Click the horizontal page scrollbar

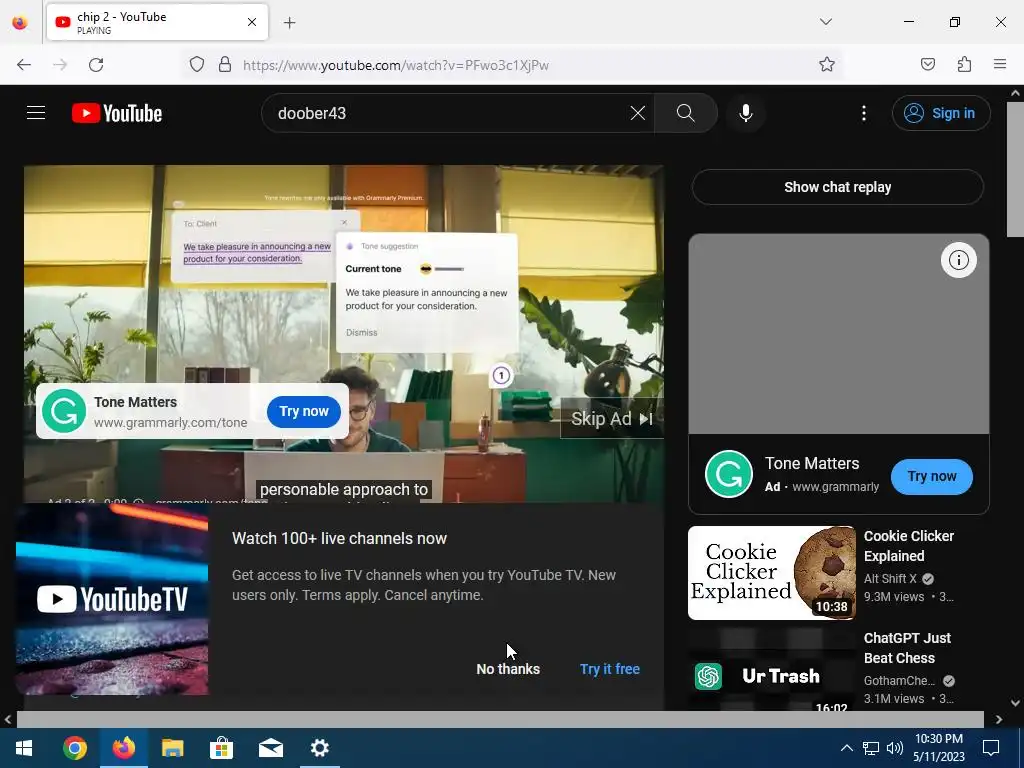point(500,719)
